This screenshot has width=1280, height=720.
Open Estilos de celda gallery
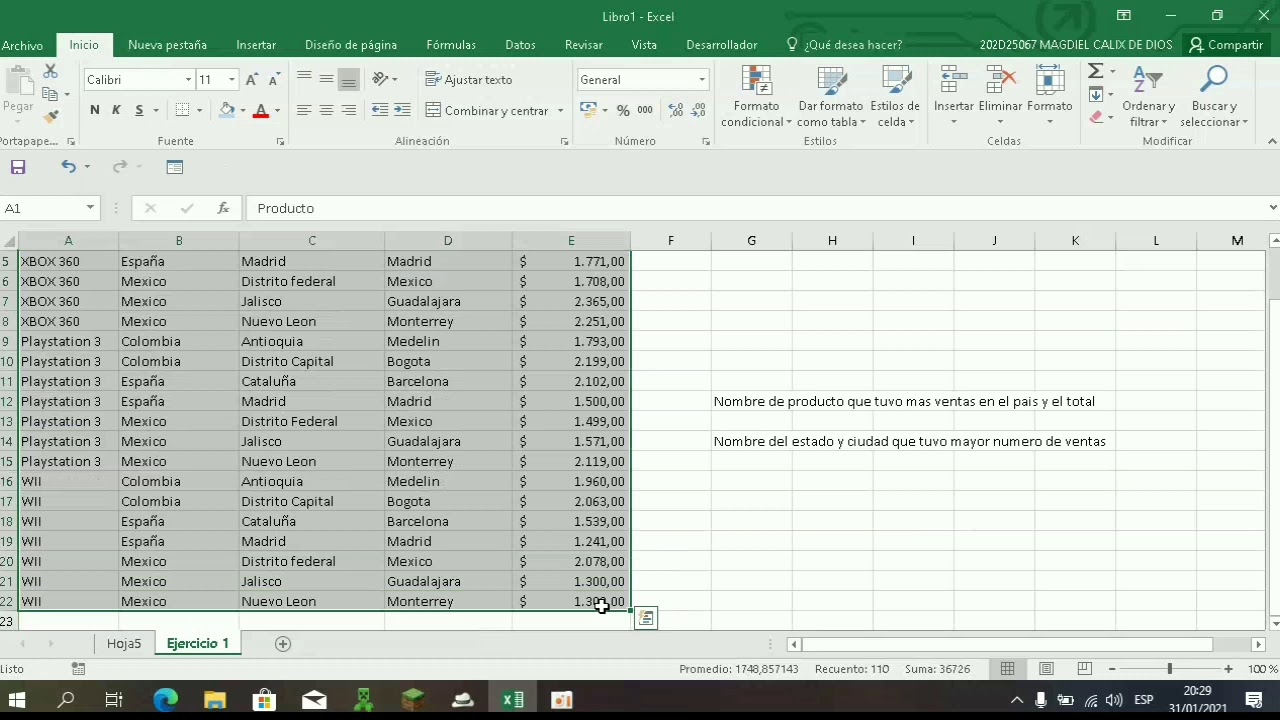coord(895,97)
